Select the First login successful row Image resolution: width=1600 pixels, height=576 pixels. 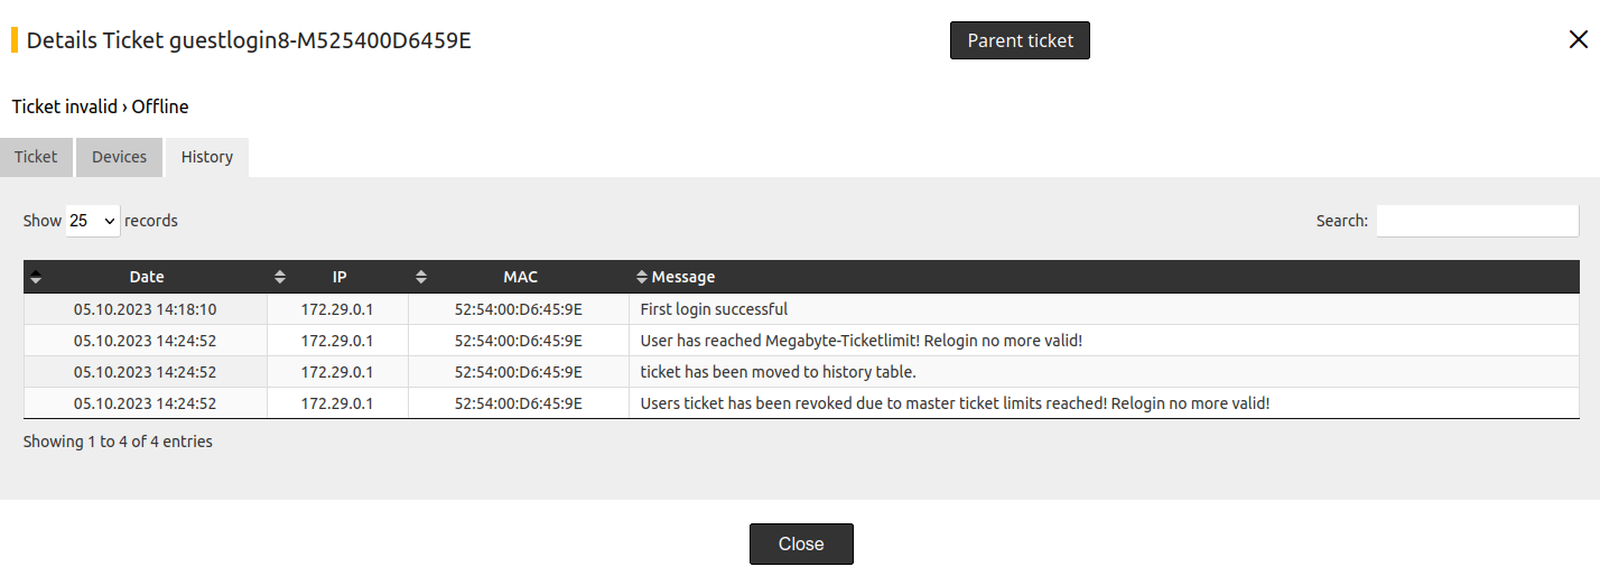tap(713, 309)
